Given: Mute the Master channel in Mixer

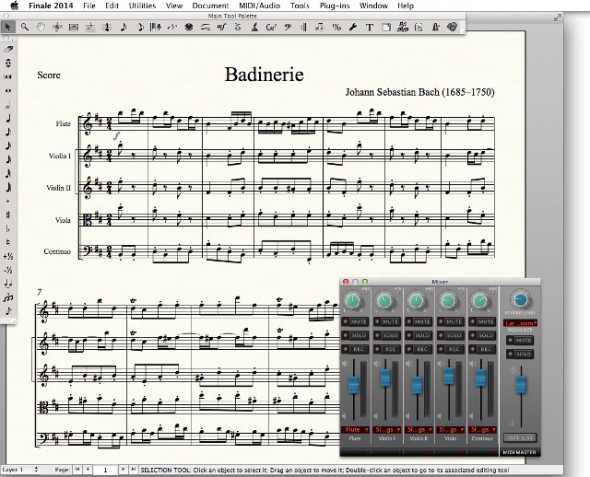Looking at the screenshot, I should [520, 340].
